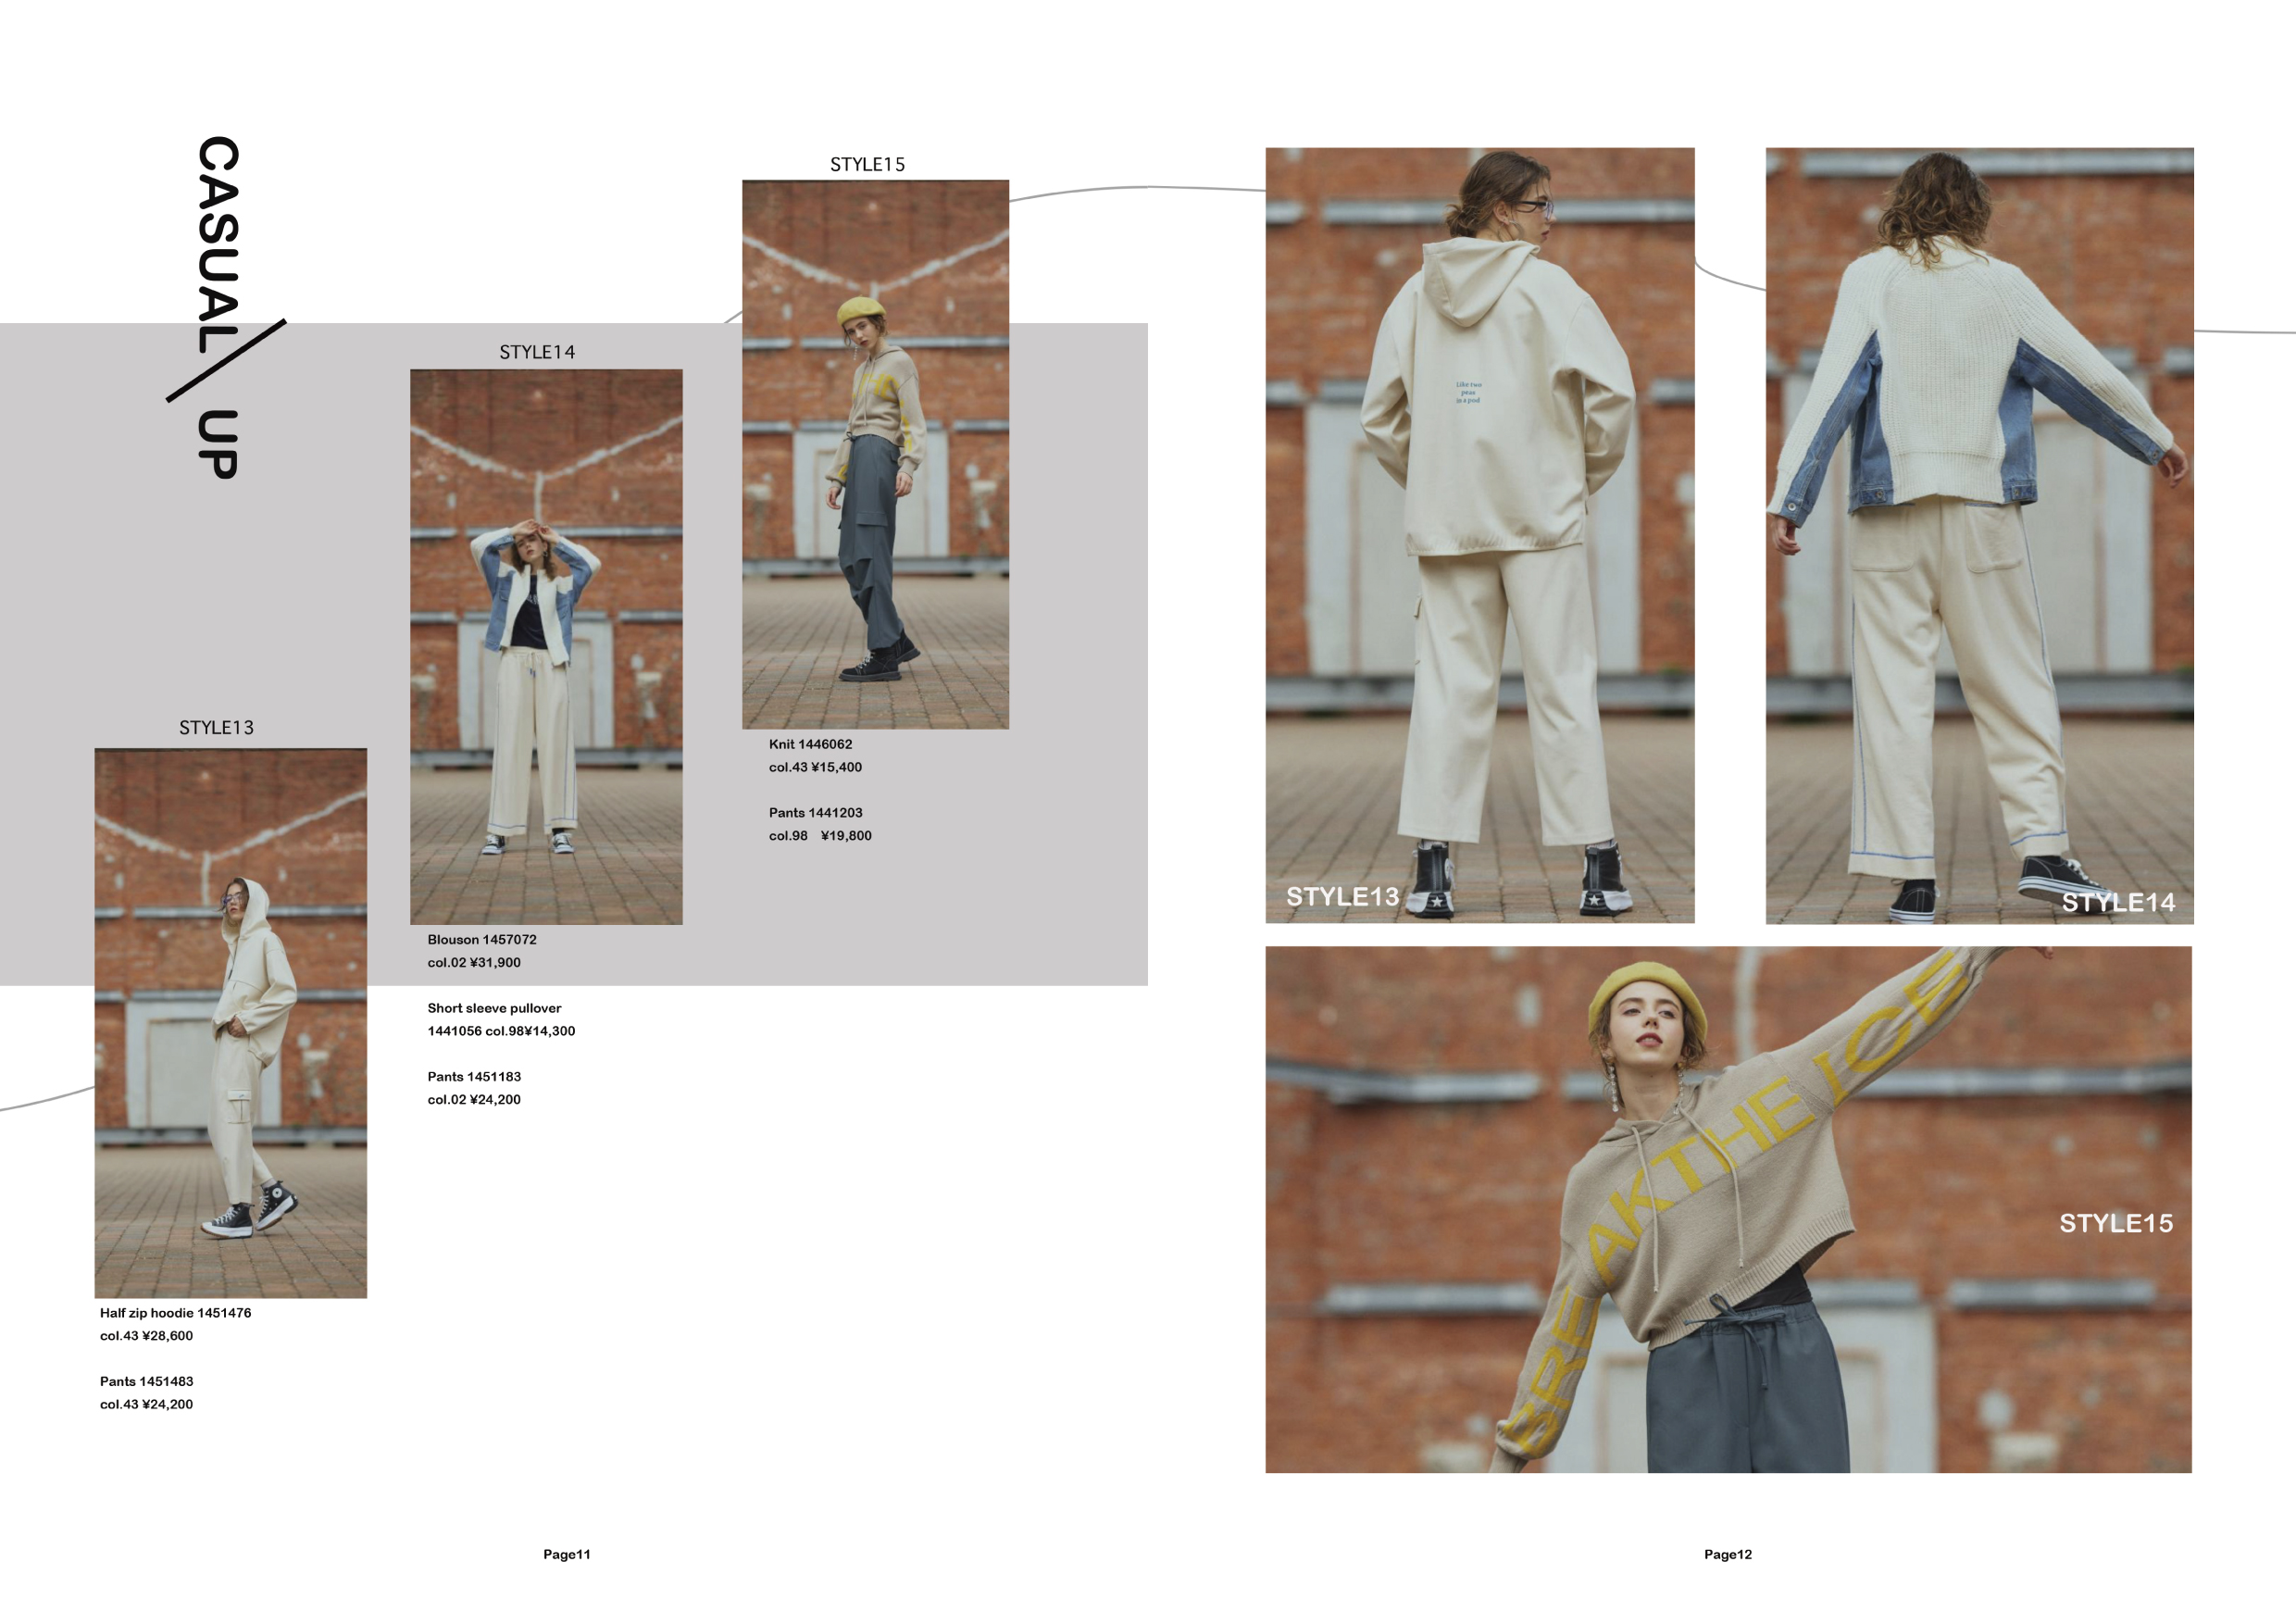Click the Pants 1441203 item text
Image resolution: width=2296 pixels, height=1624 pixels.
pos(815,813)
